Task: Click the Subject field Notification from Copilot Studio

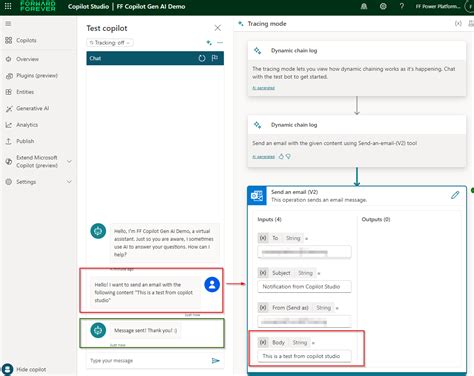Action: coord(304,287)
